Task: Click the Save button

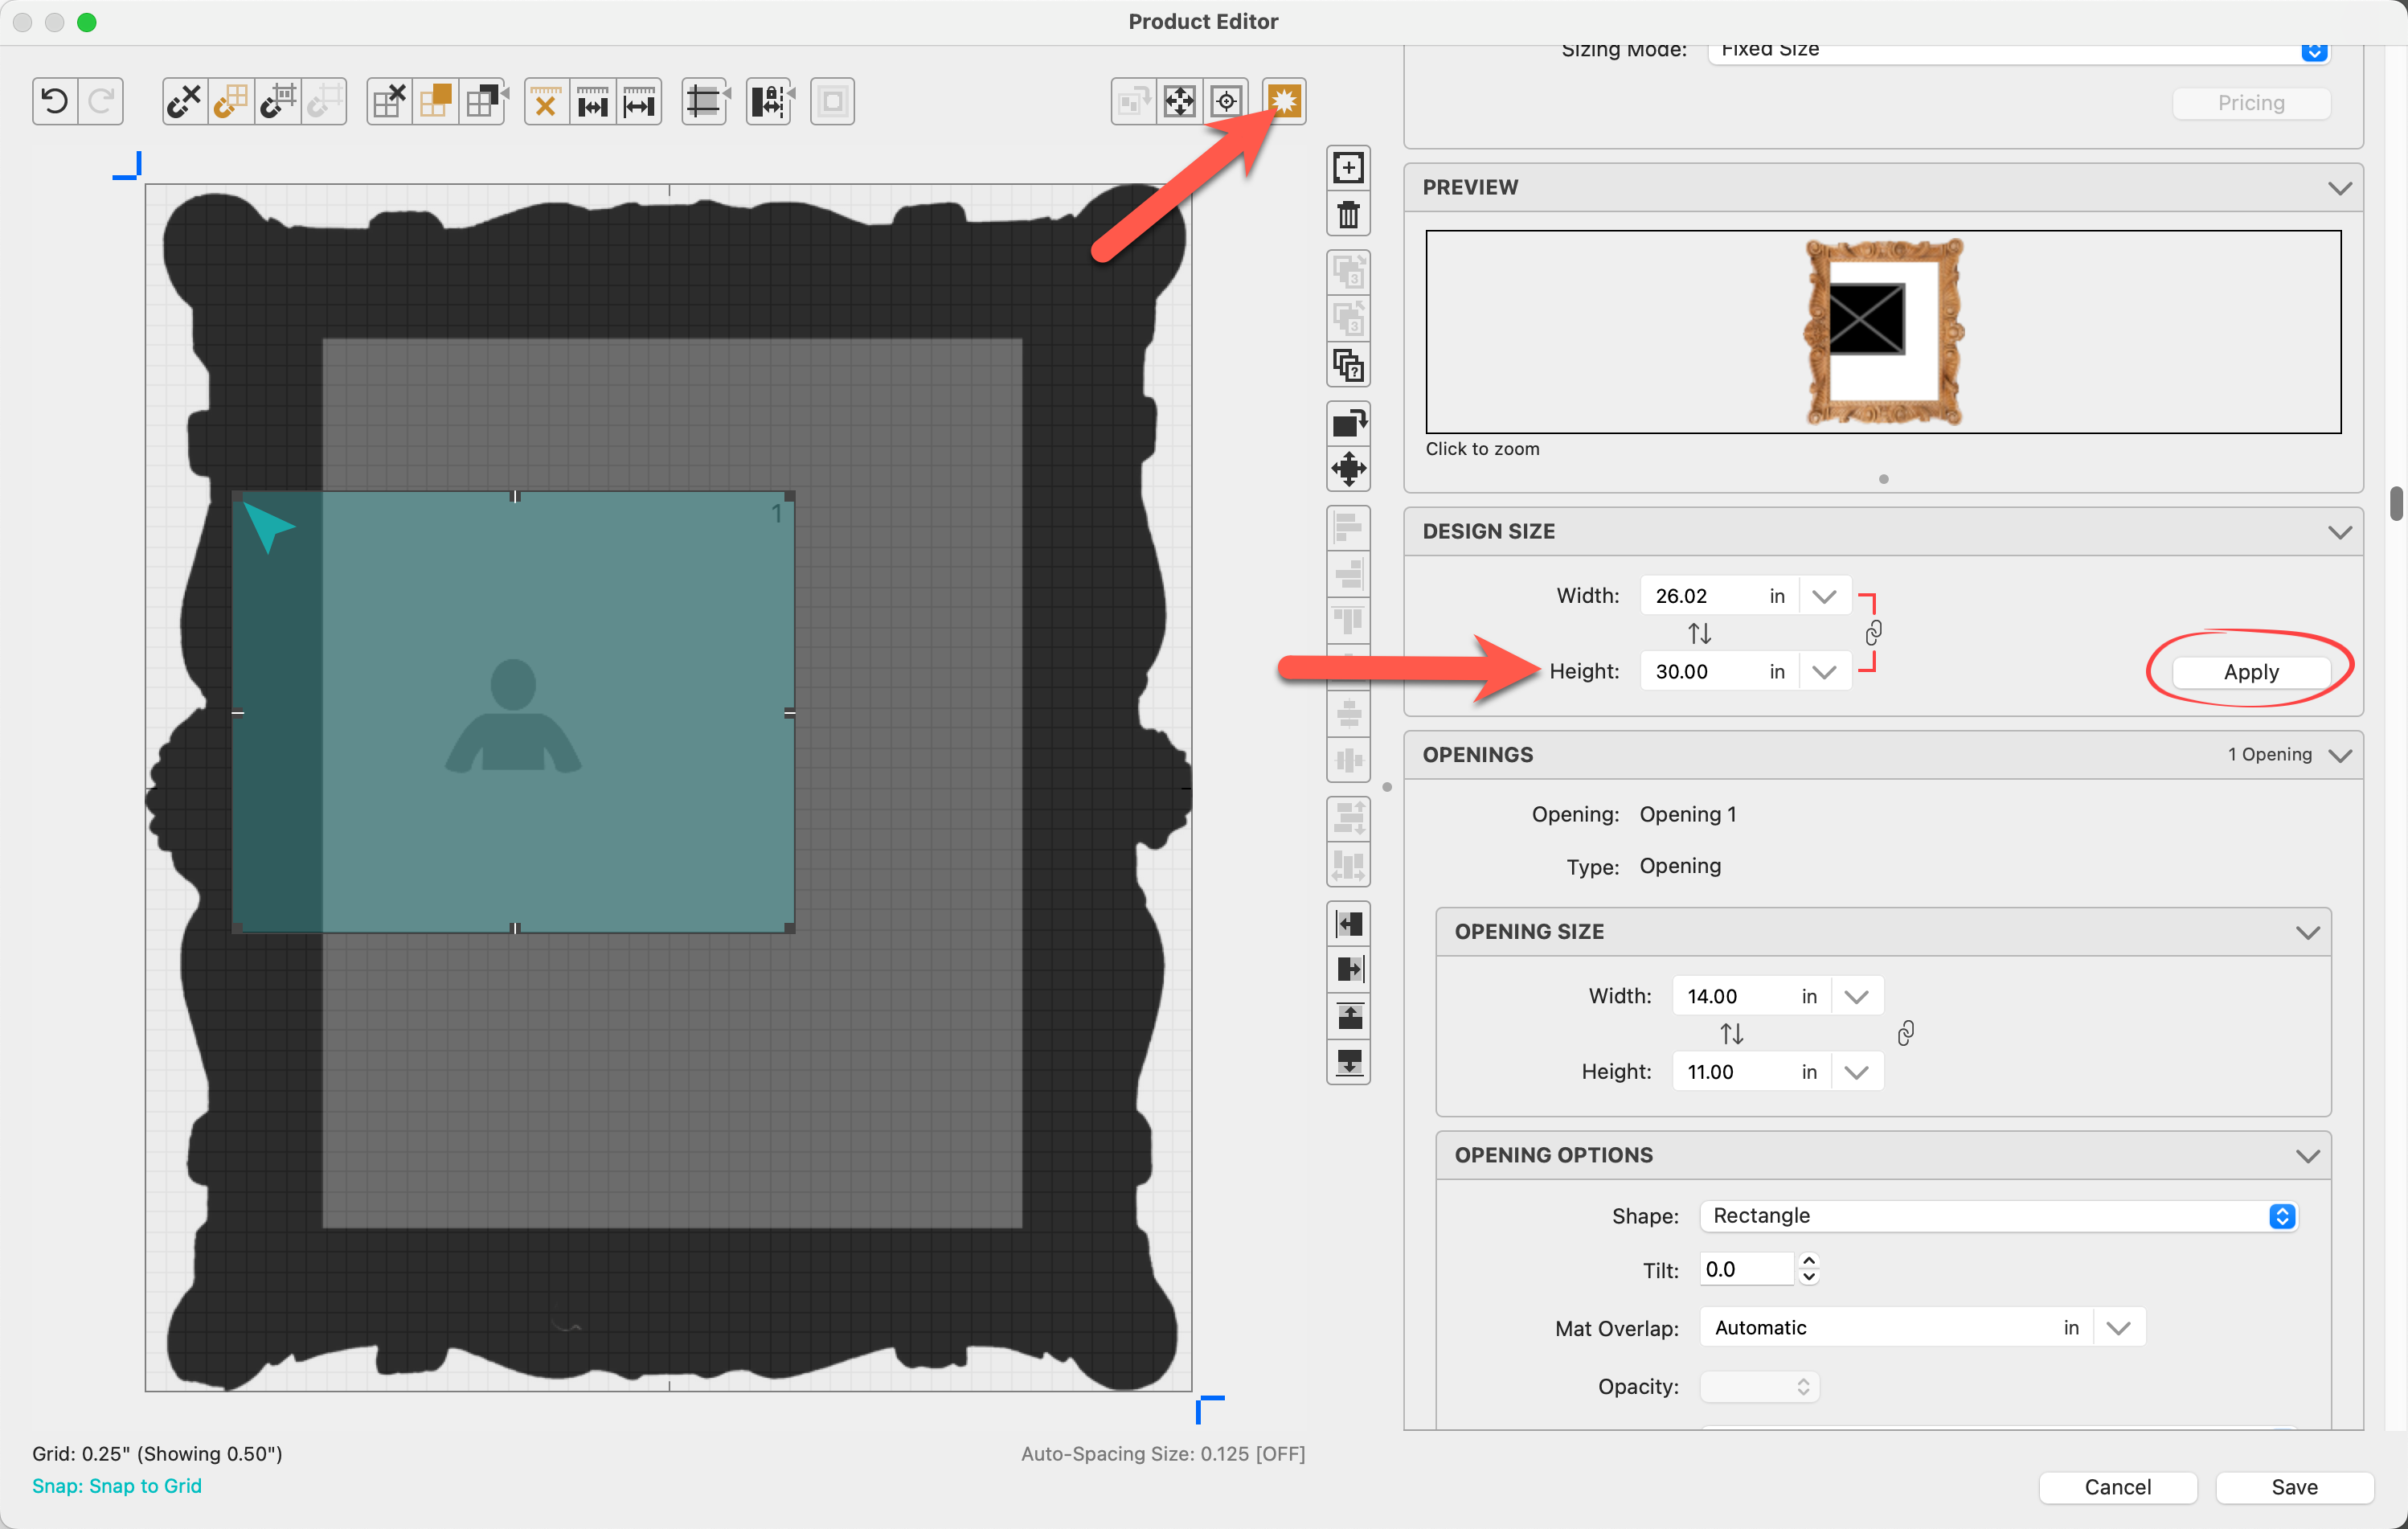Action: point(2293,1486)
